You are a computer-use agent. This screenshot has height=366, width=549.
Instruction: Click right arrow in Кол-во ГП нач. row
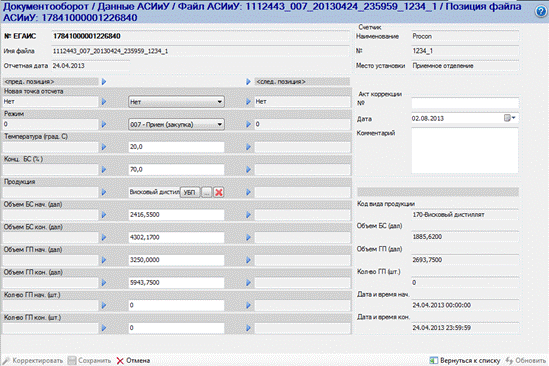coord(248,305)
